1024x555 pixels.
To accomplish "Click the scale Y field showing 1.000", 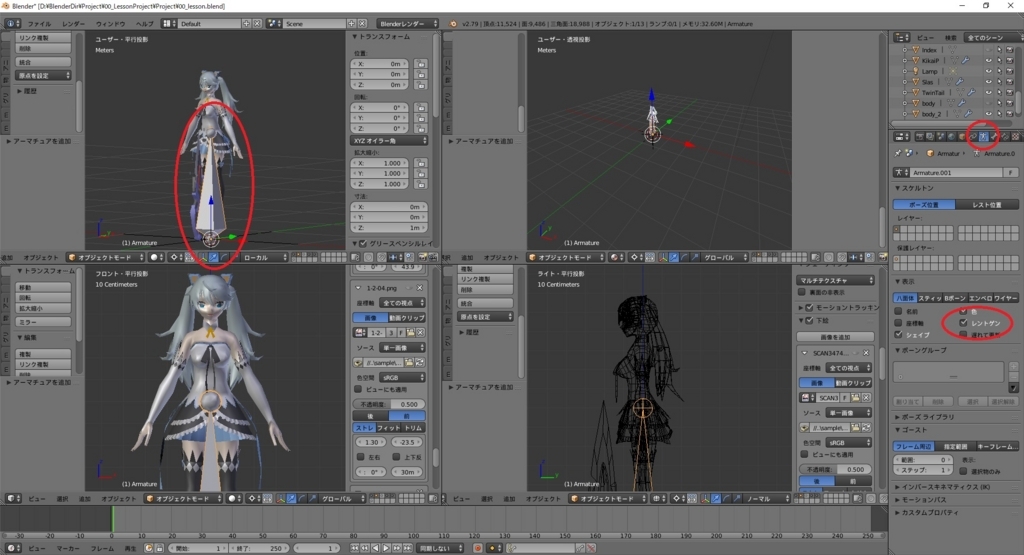I will point(379,174).
